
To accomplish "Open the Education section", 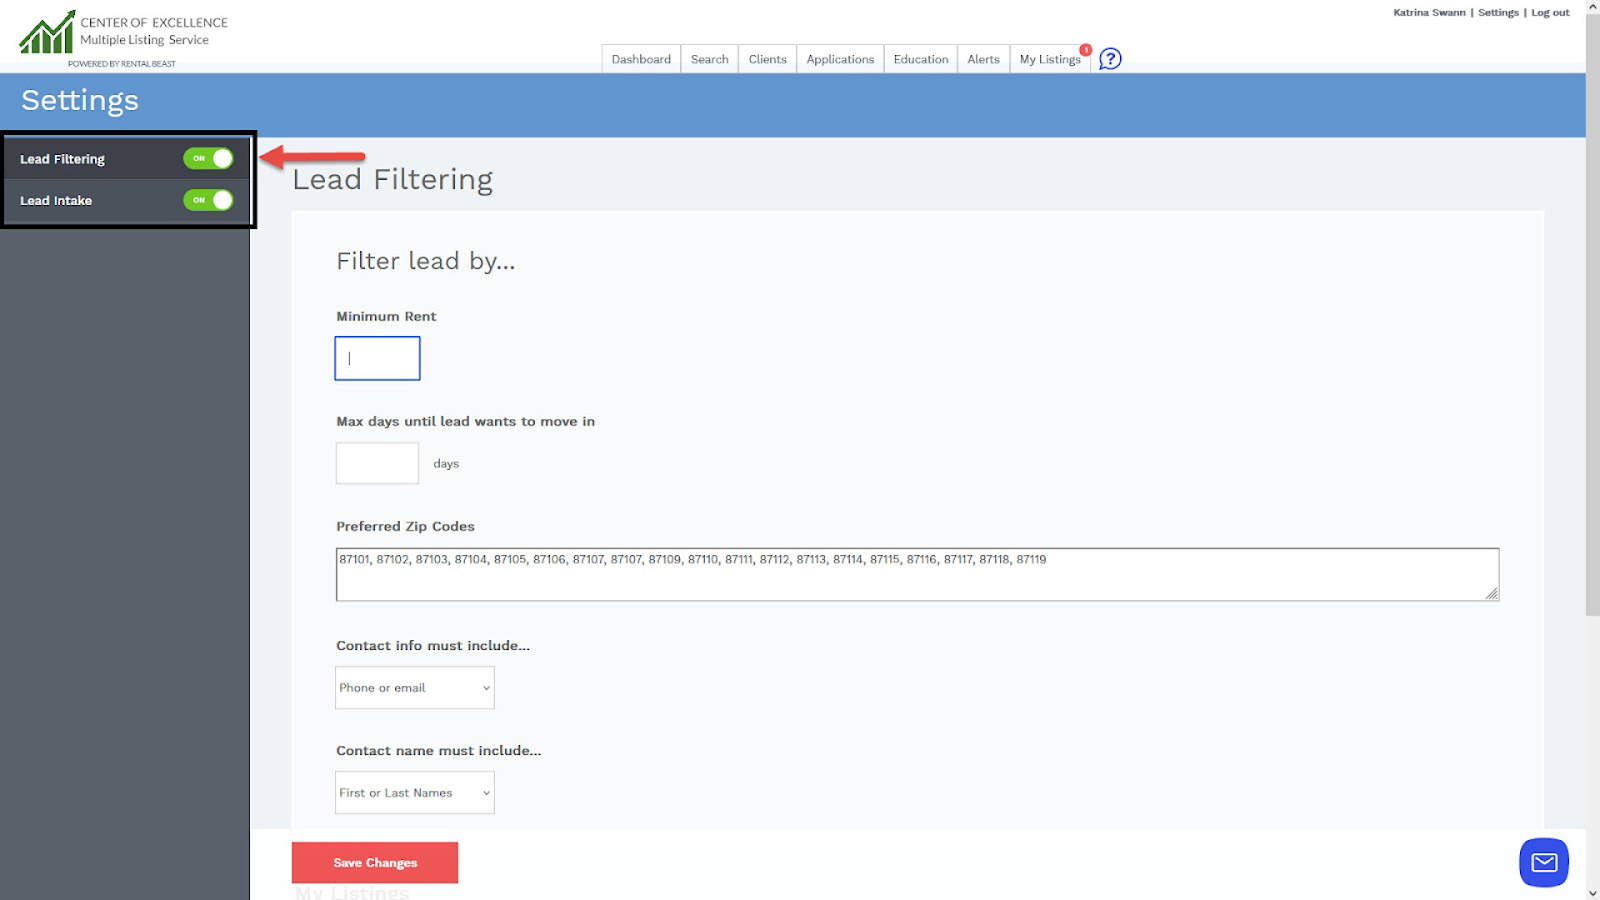I will point(919,59).
